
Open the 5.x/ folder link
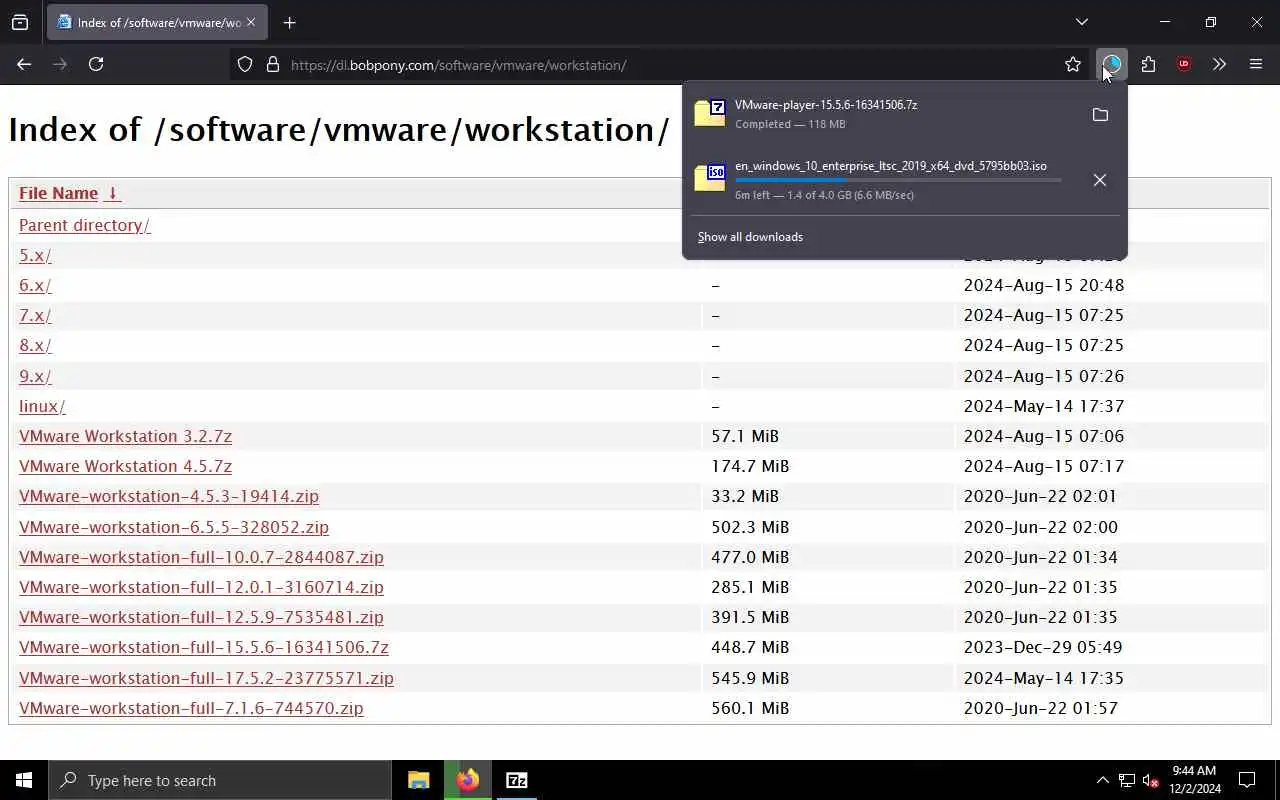tap(35, 255)
